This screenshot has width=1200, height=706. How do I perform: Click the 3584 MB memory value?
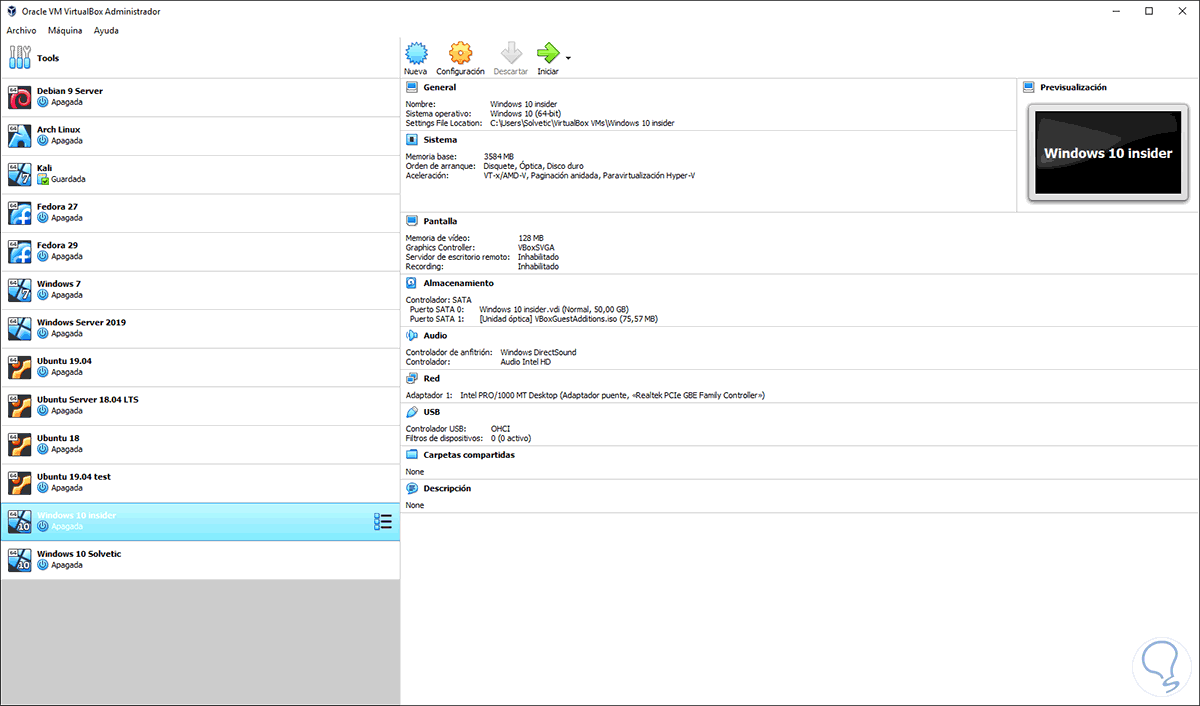[x=498, y=157]
